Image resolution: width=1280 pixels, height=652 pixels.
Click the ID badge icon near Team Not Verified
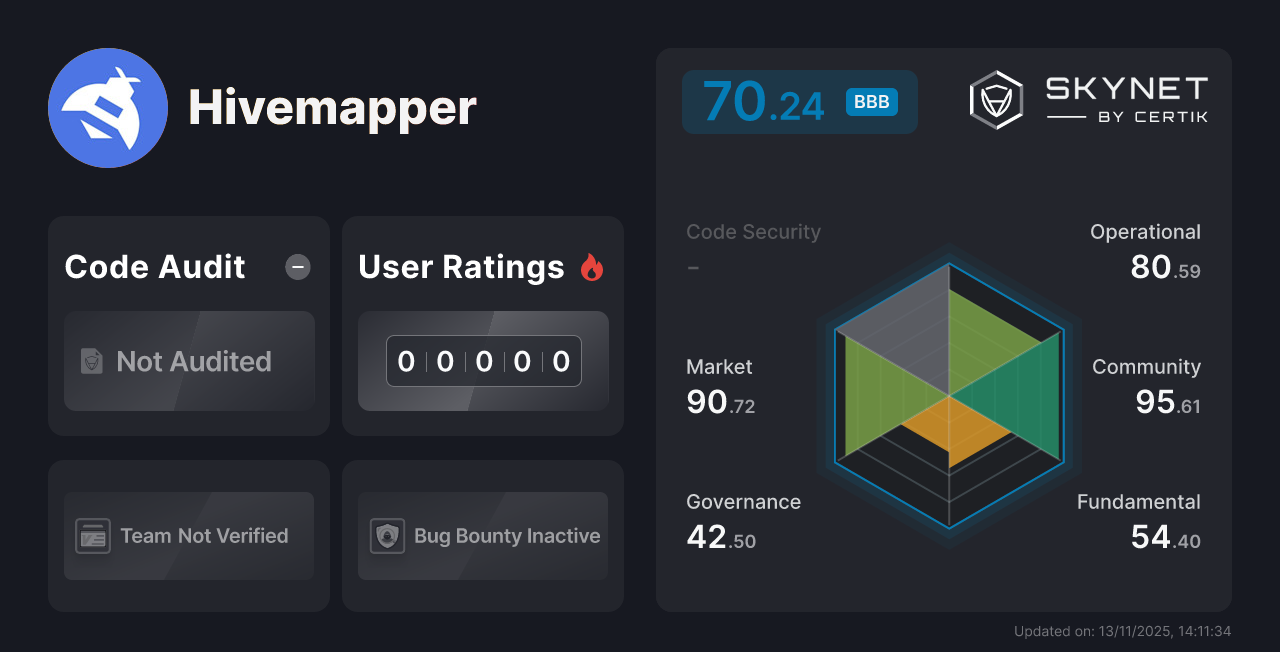point(95,536)
